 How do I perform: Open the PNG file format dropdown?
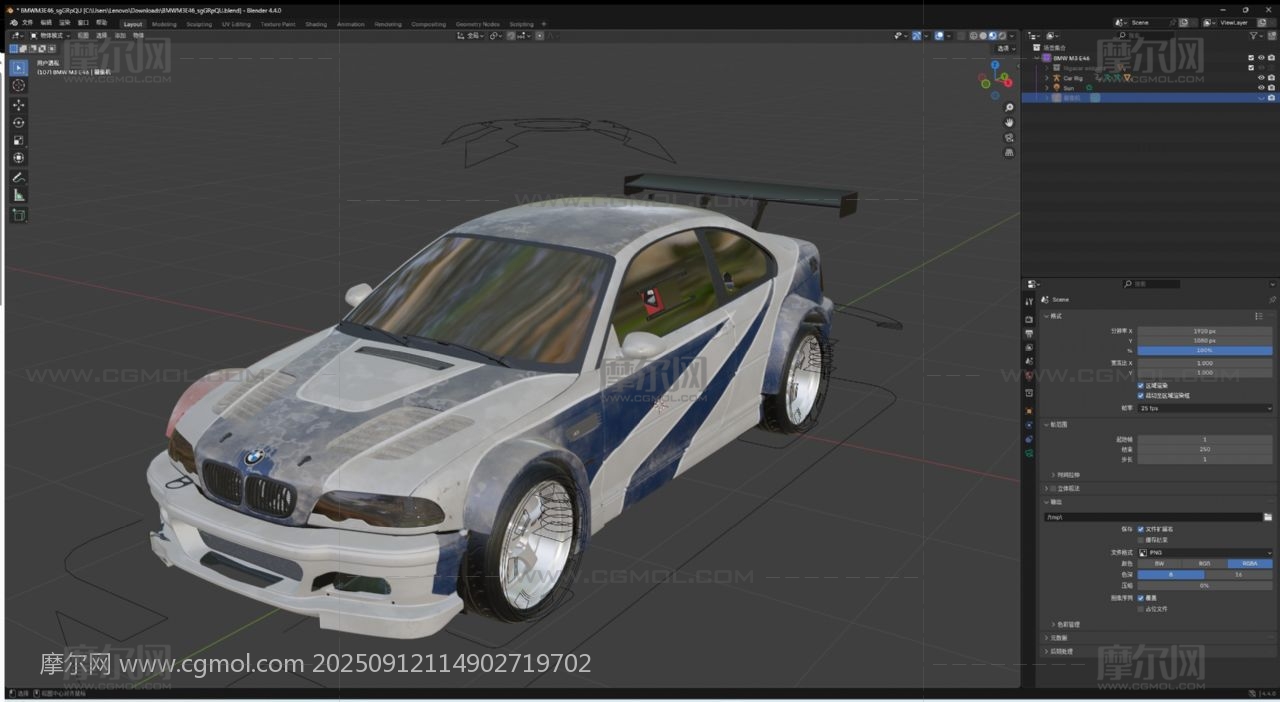click(x=1205, y=553)
